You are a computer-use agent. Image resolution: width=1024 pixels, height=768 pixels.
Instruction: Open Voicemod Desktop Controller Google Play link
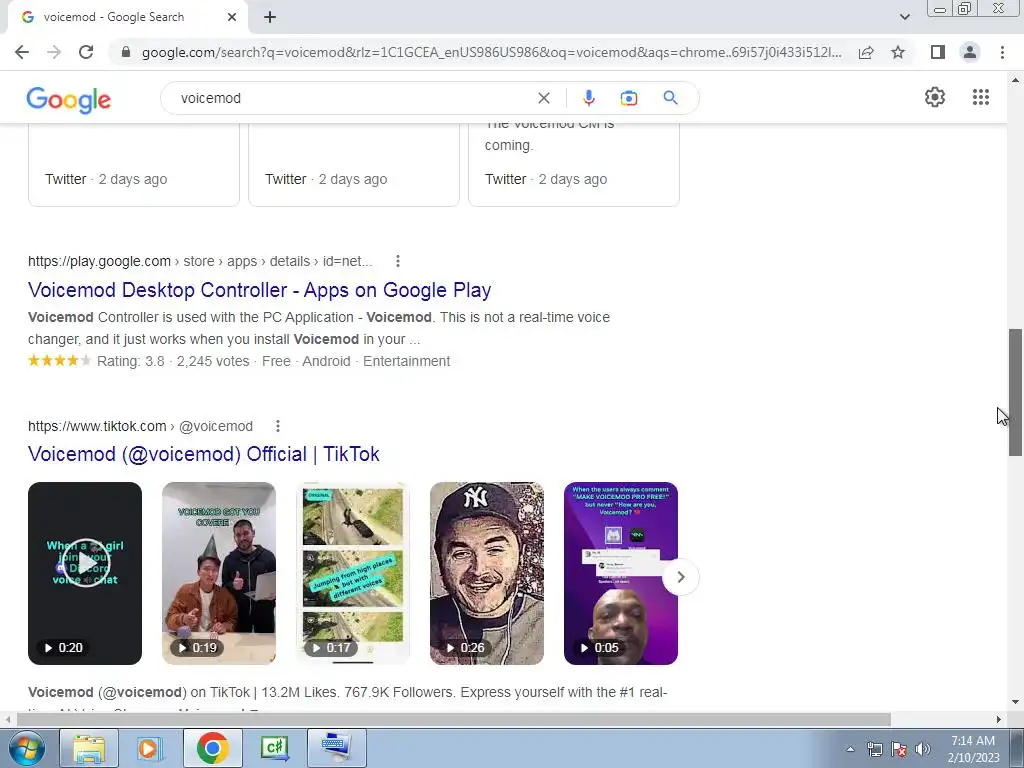click(259, 290)
